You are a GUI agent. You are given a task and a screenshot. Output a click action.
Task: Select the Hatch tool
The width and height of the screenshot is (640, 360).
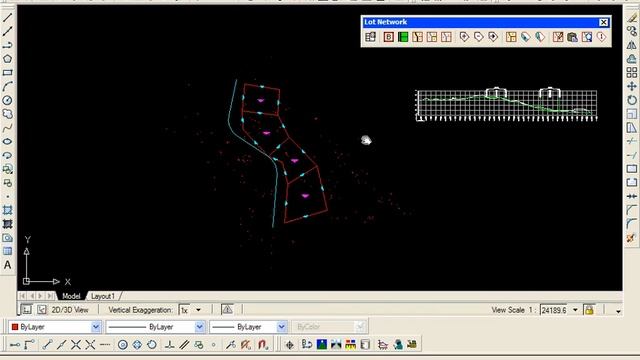(7, 210)
